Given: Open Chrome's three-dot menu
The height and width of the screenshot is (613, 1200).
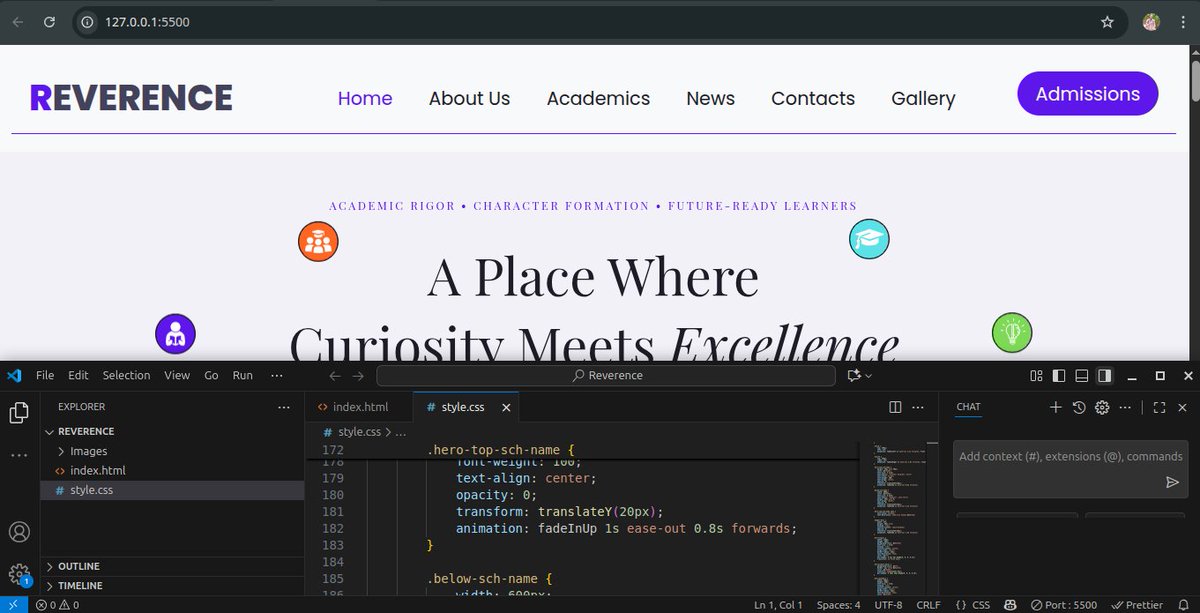Looking at the screenshot, I should pos(1181,22).
